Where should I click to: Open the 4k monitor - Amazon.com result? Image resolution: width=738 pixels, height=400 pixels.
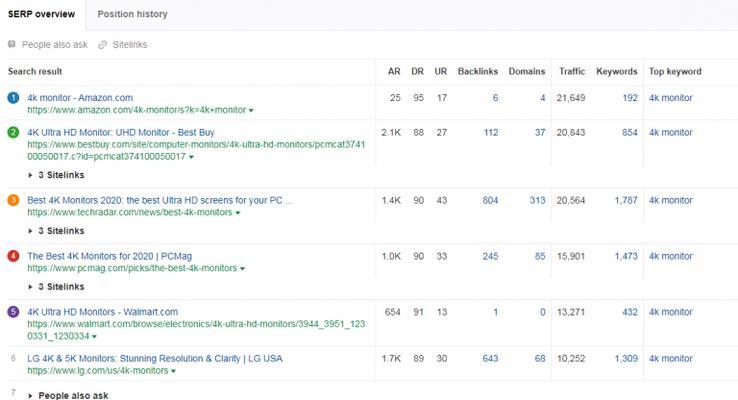click(x=80, y=98)
